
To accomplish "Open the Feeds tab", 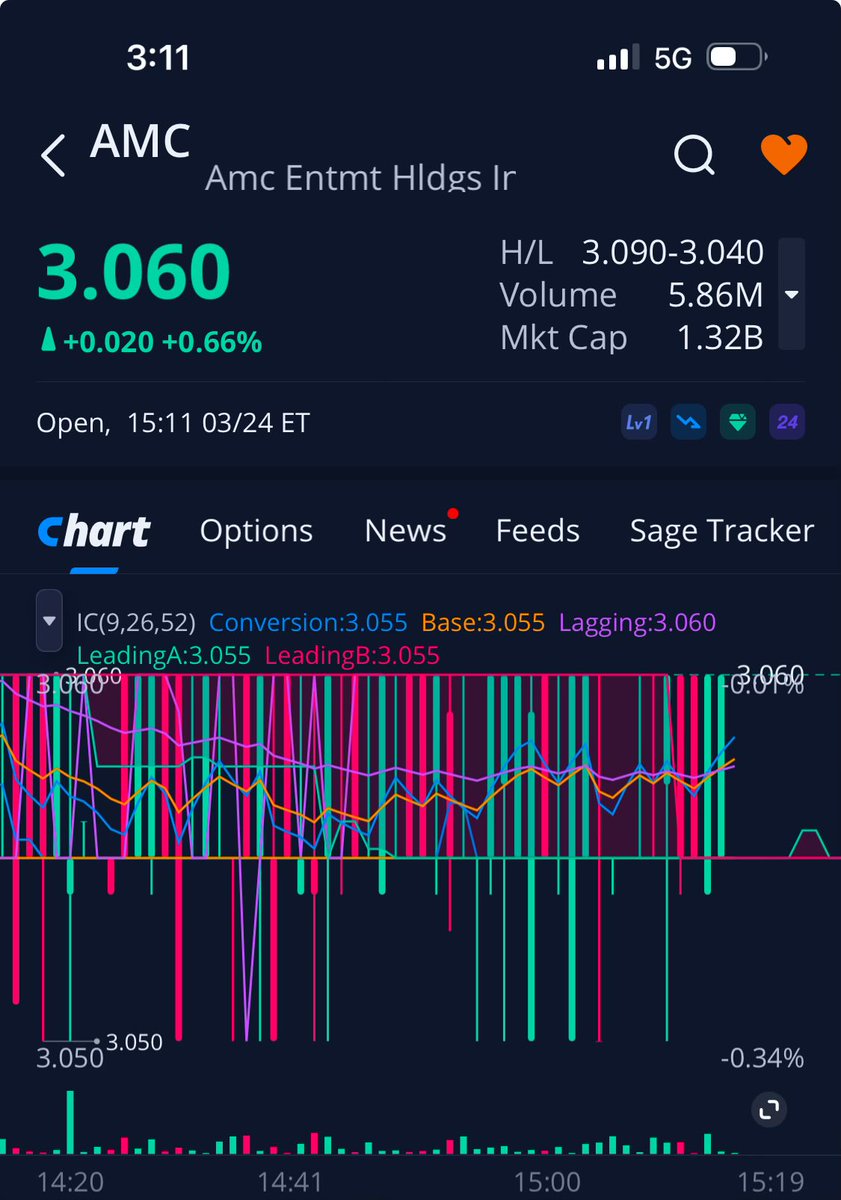I will click(x=537, y=531).
